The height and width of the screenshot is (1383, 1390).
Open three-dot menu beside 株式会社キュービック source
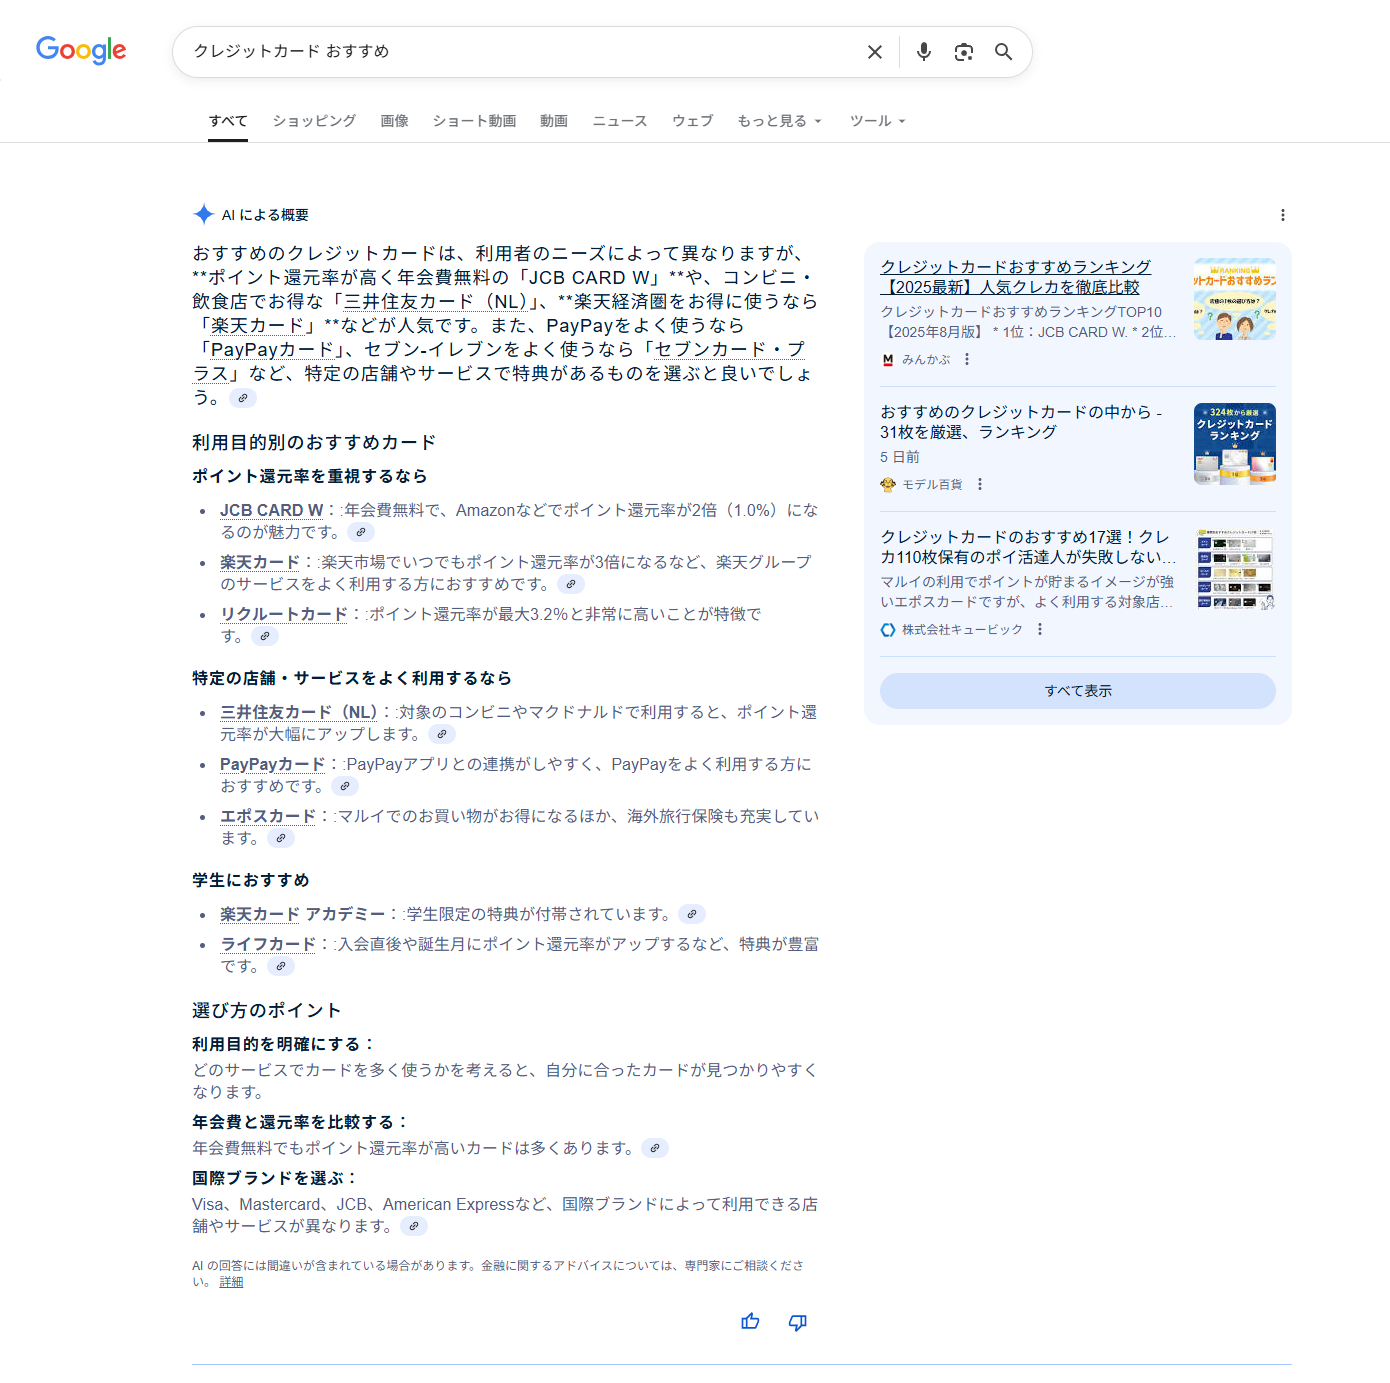tap(1040, 629)
